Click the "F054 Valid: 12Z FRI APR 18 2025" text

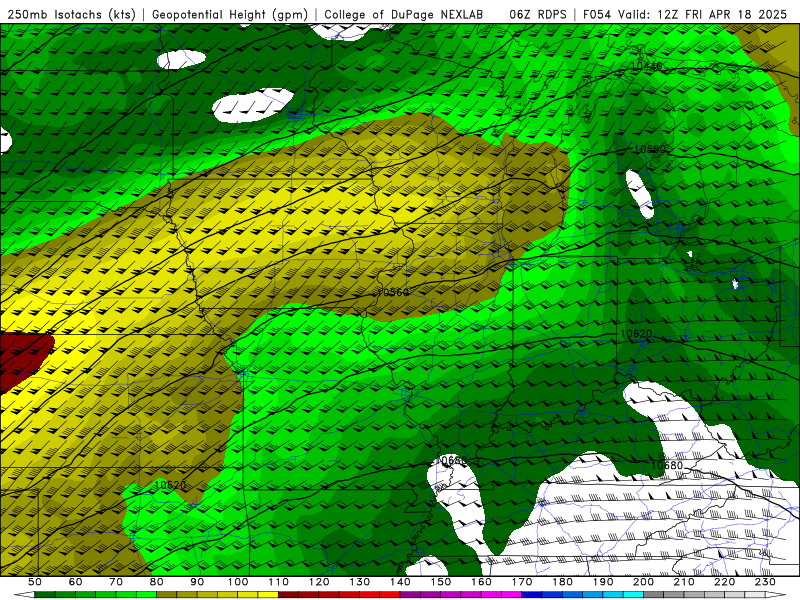[685, 14]
